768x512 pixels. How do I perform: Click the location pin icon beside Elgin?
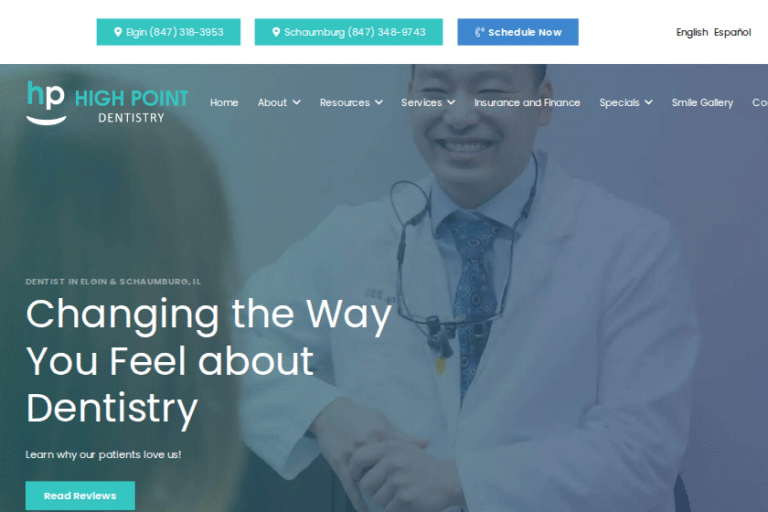[x=118, y=32]
